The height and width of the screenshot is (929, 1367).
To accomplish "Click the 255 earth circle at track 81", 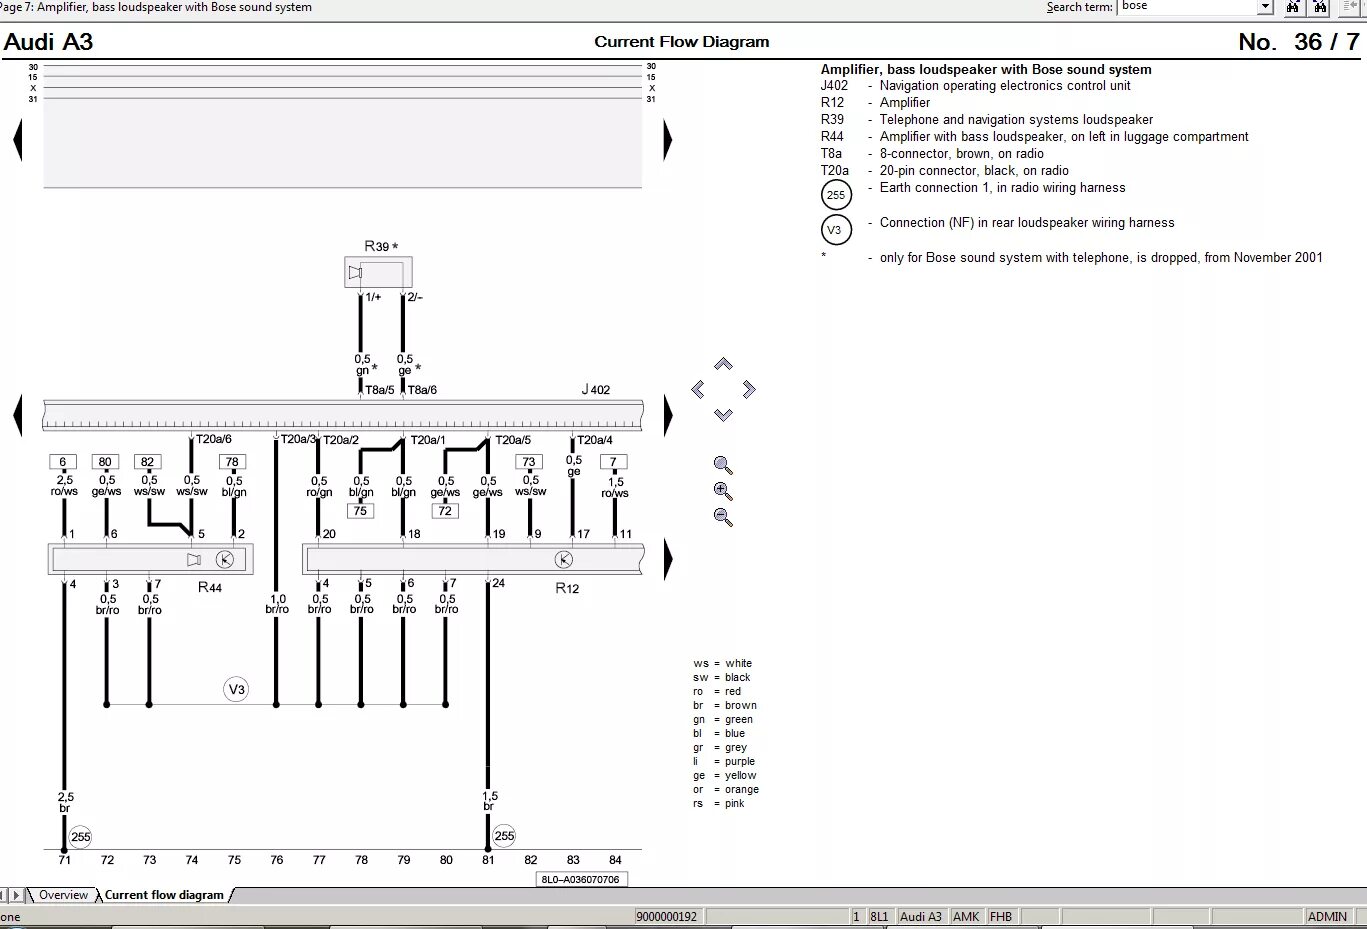I will click(504, 836).
